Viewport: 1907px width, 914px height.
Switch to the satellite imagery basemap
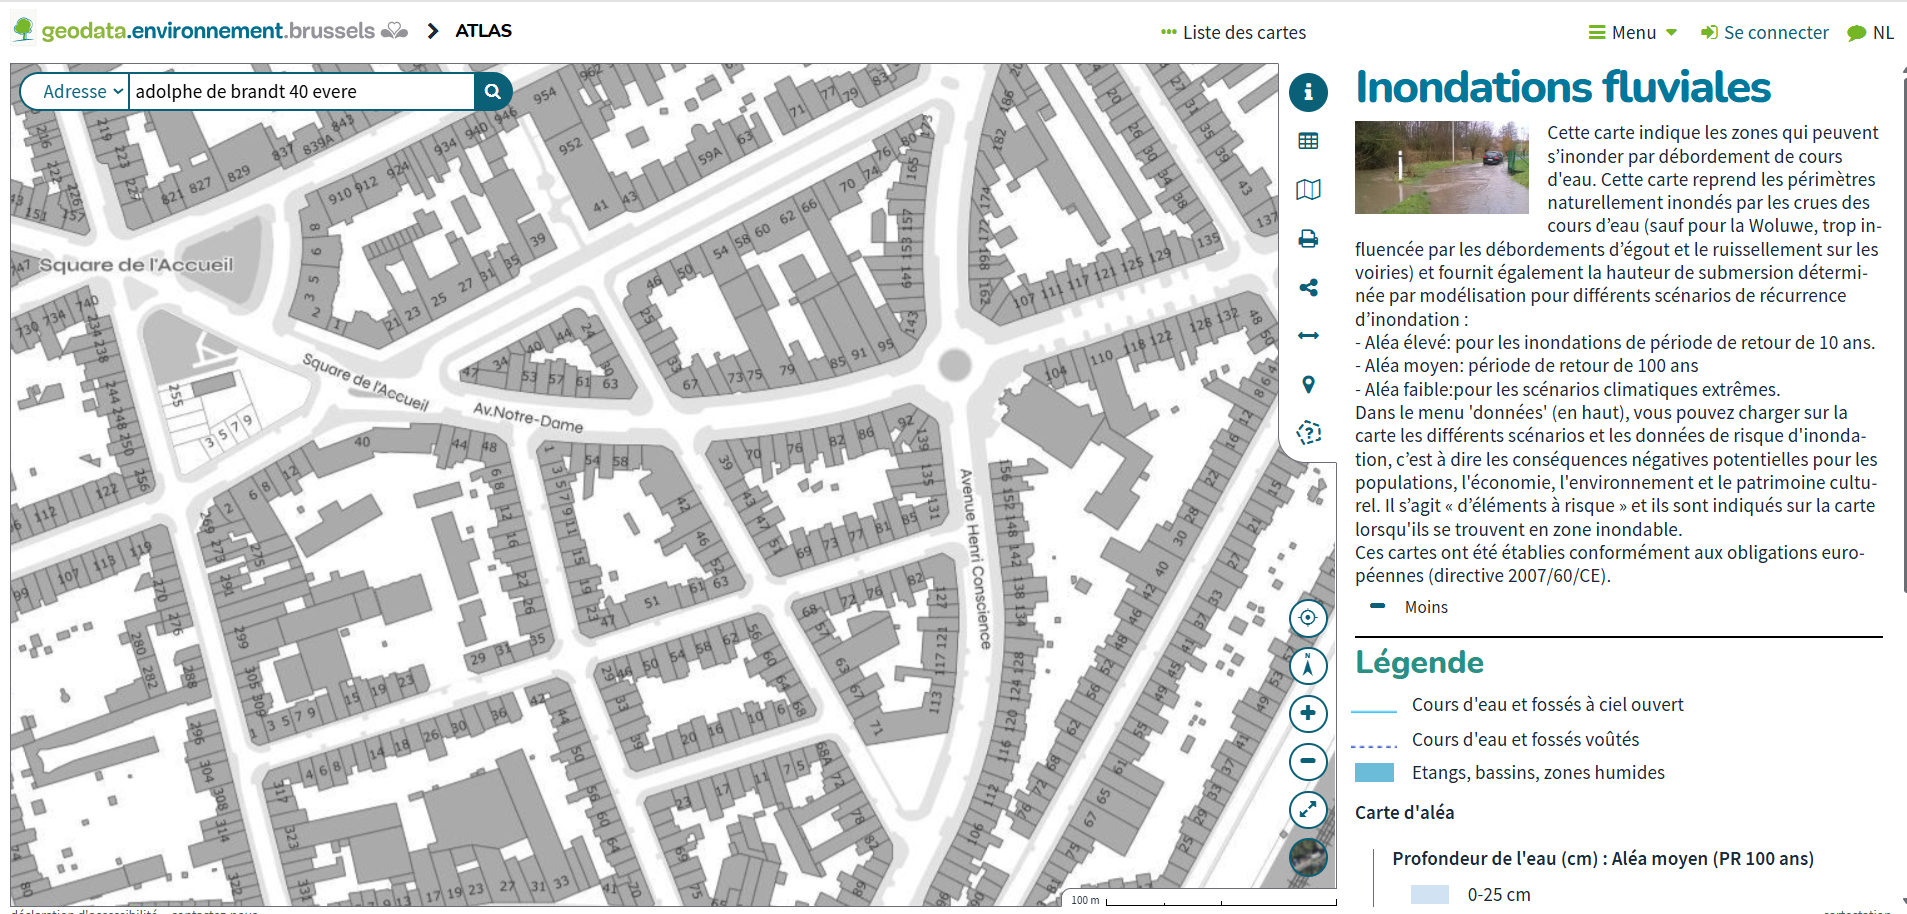pyautogui.click(x=1308, y=857)
